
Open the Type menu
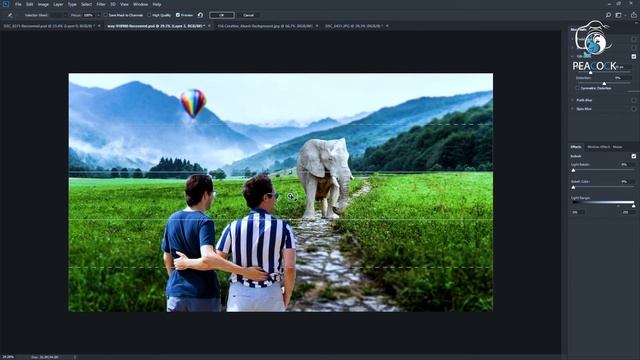[72, 4]
